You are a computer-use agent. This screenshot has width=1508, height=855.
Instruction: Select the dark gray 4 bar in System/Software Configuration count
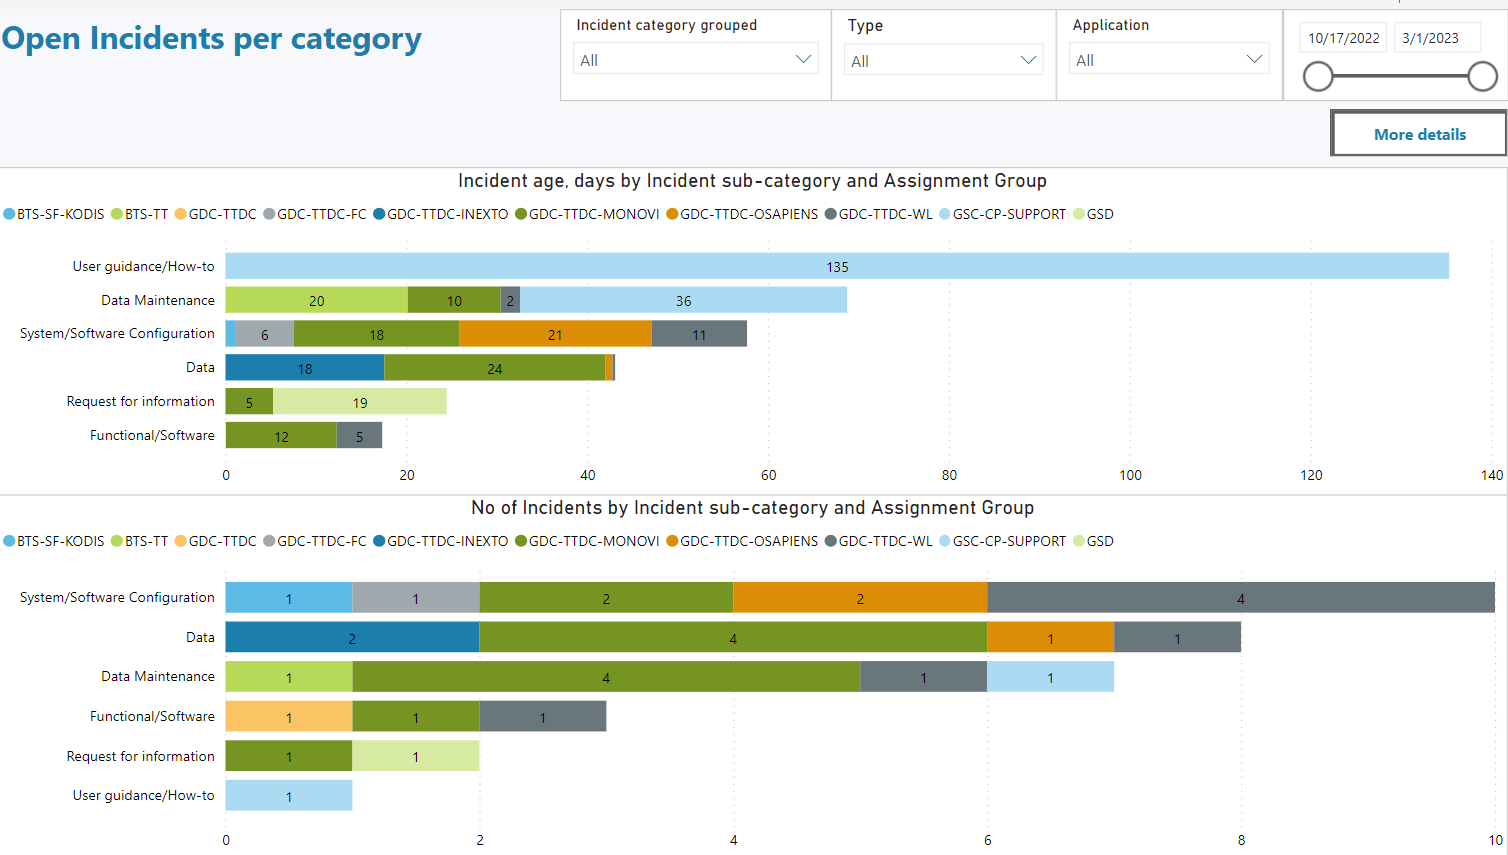pyautogui.click(x=1241, y=598)
